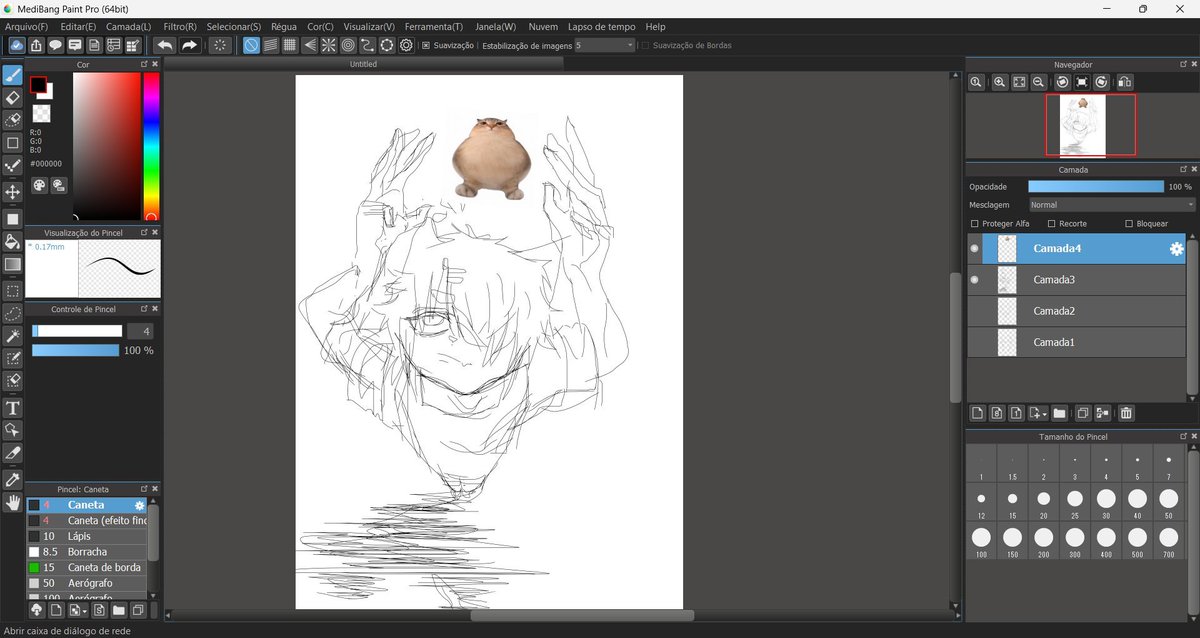Check Proteger Alfa option

[975, 224]
